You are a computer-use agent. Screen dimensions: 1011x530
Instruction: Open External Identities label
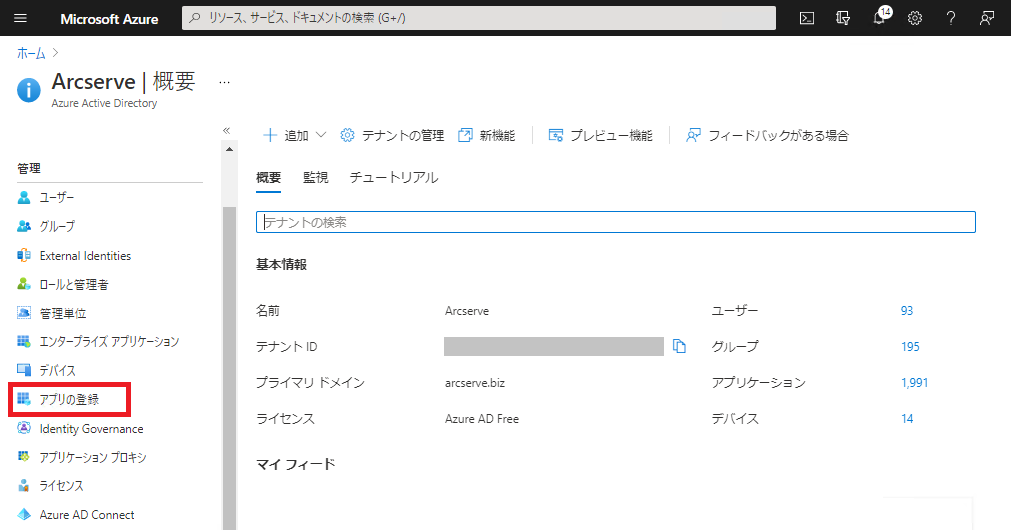[85, 255]
